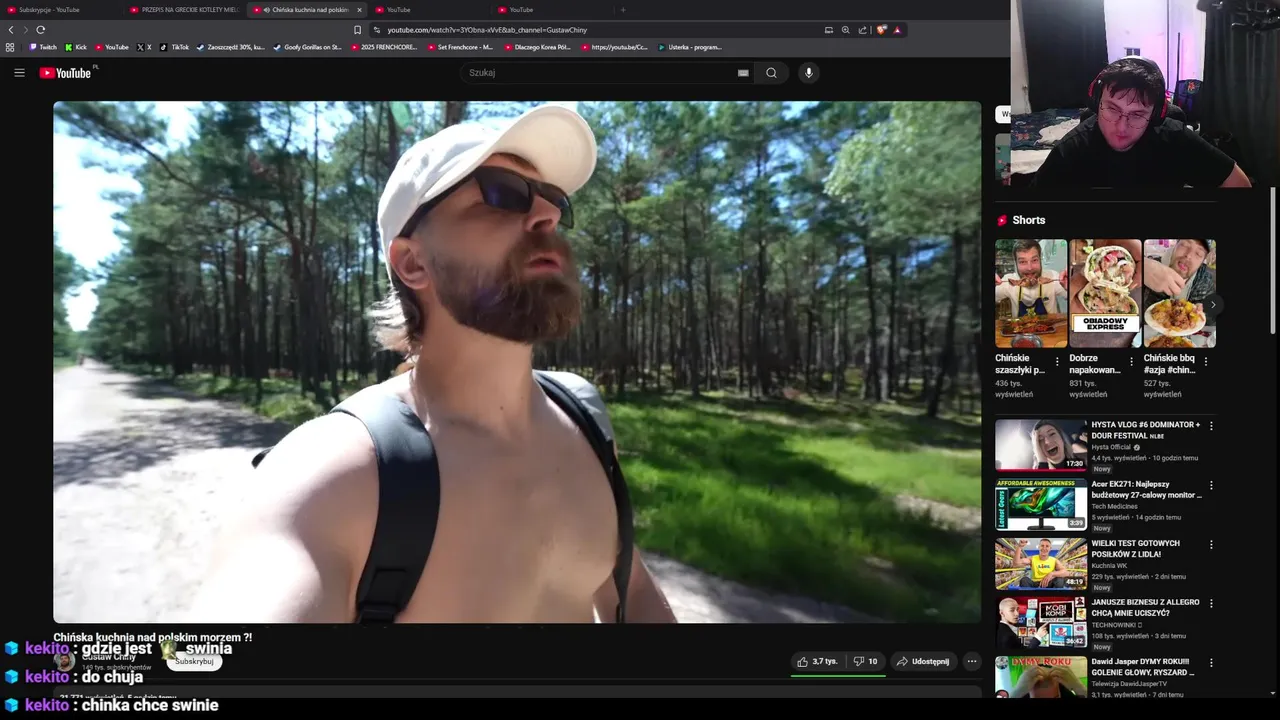Click the page vertical scrollbar
The width and height of the screenshot is (1280, 720).
pyautogui.click(x=1273, y=260)
